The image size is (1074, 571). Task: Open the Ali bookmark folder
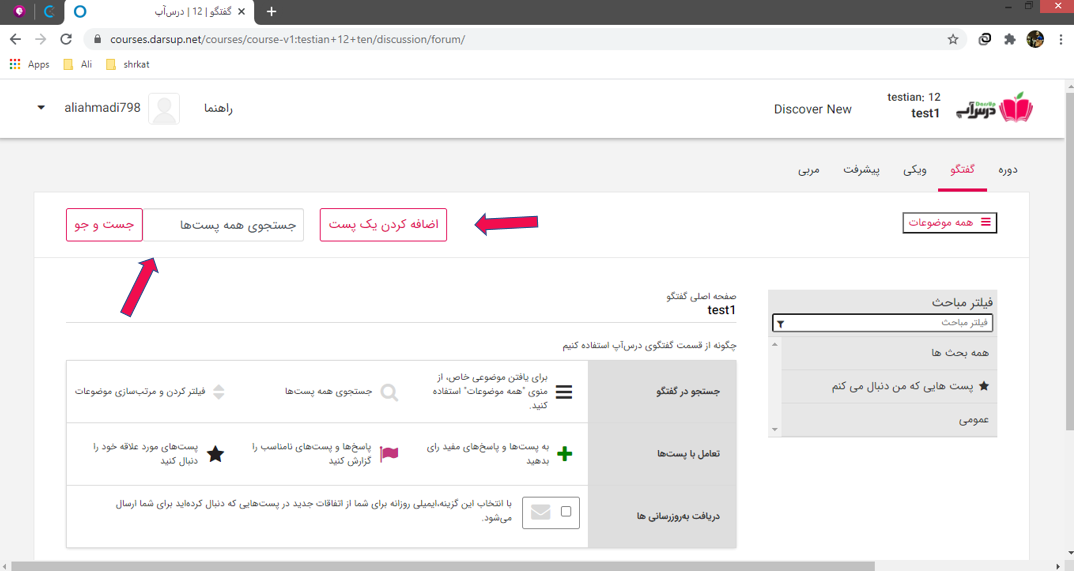point(78,64)
